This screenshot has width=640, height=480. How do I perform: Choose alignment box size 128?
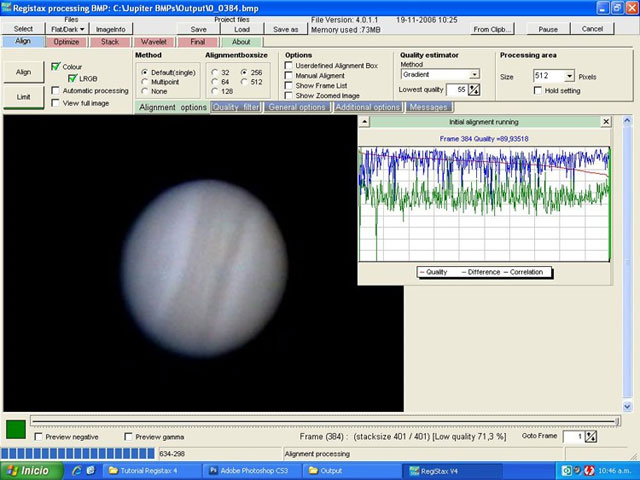click(213, 91)
